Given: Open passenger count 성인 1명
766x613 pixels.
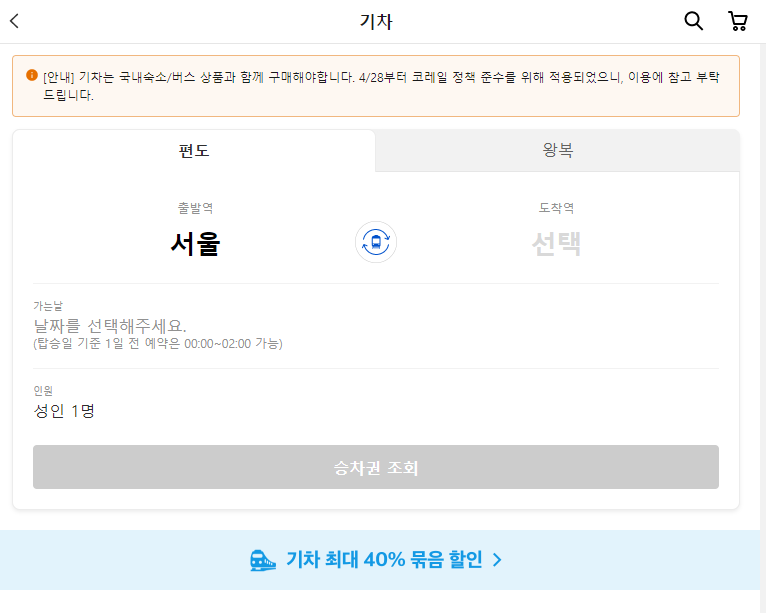Looking at the screenshot, I should tap(64, 411).
